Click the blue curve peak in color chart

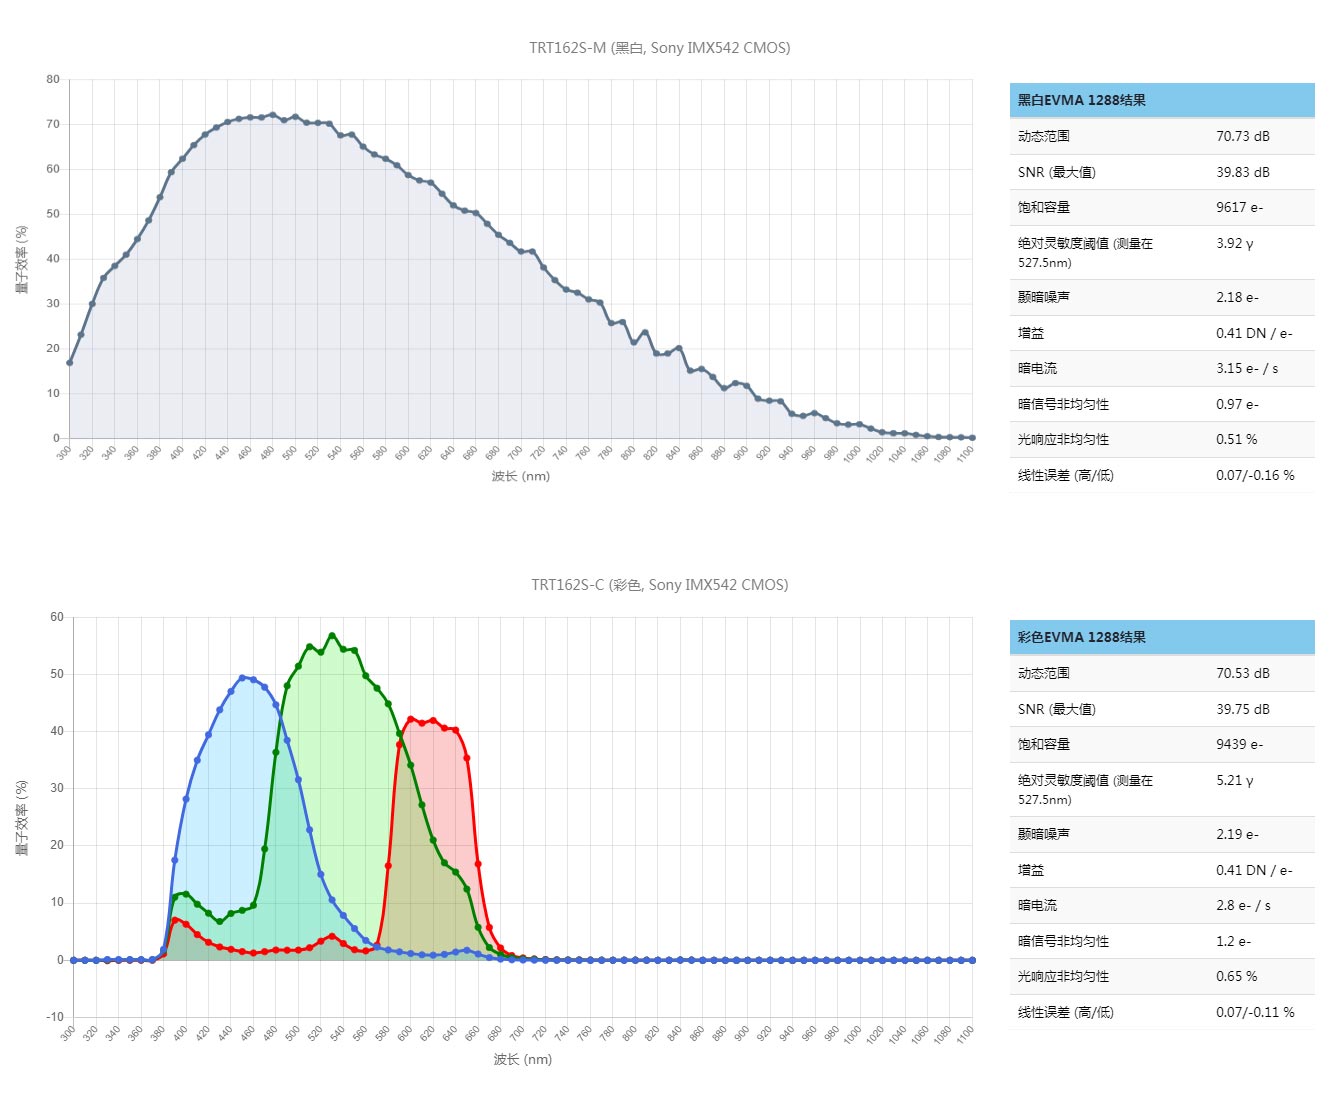pyautogui.click(x=242, y=677)
